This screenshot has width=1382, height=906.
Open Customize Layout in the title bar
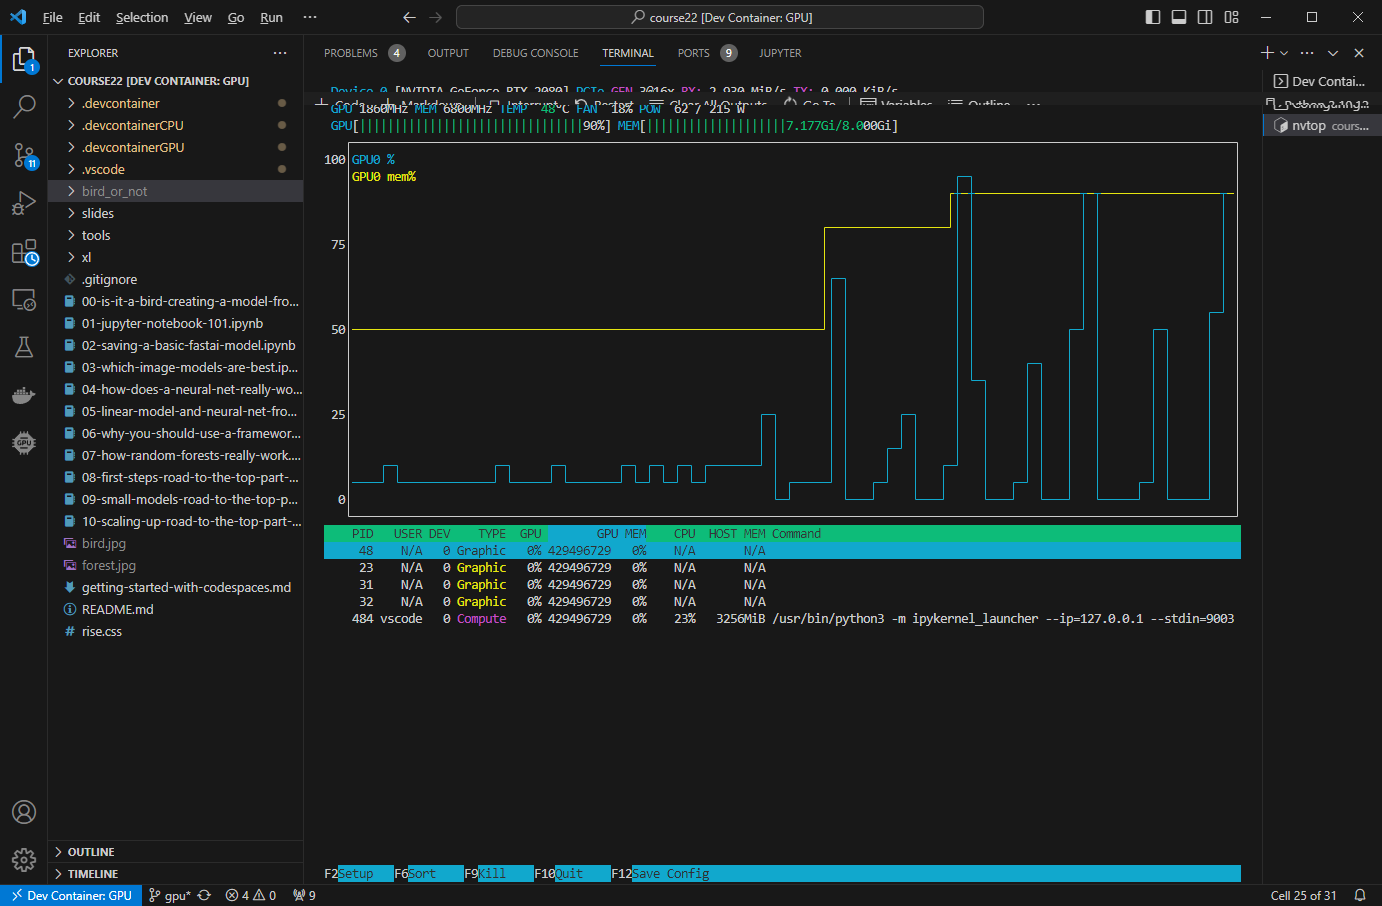1231,17
